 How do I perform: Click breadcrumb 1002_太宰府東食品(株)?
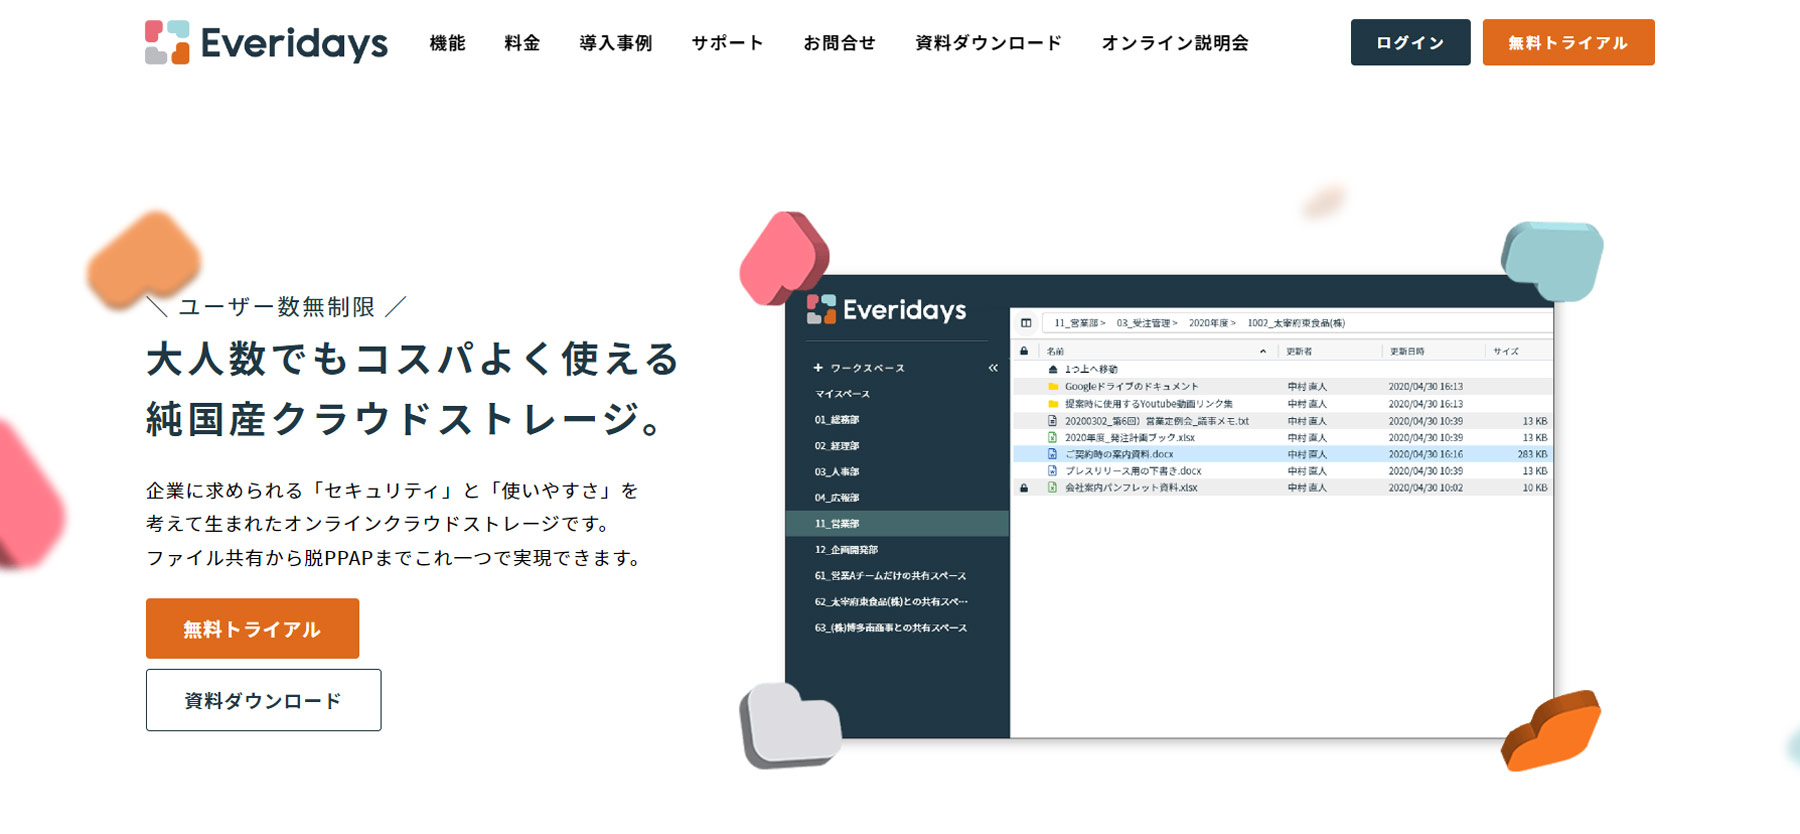(x=1296, y=323)
